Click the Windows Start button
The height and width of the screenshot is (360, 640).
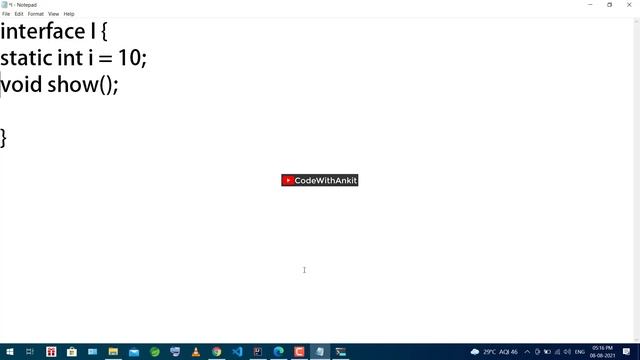coord(9,351)
